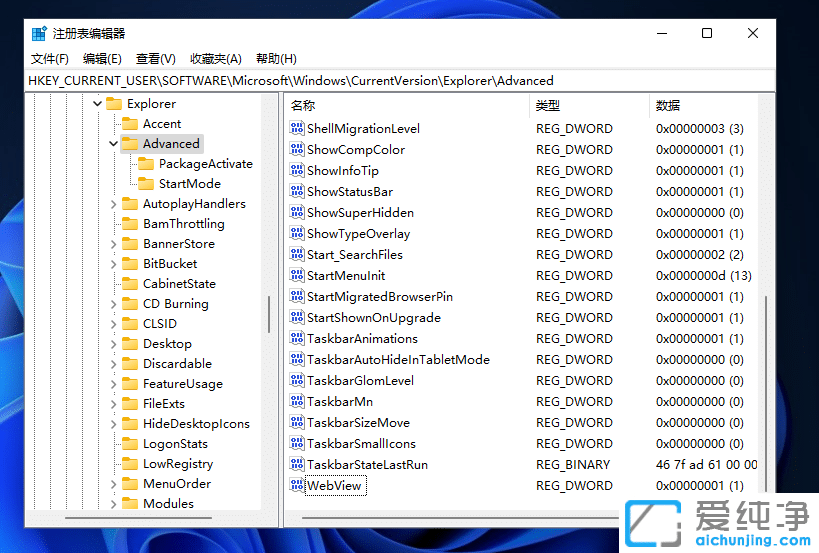Click the TaskbarGlomLevel value icon
Screen dimensions: 819x553
click(x=297, y=380)
